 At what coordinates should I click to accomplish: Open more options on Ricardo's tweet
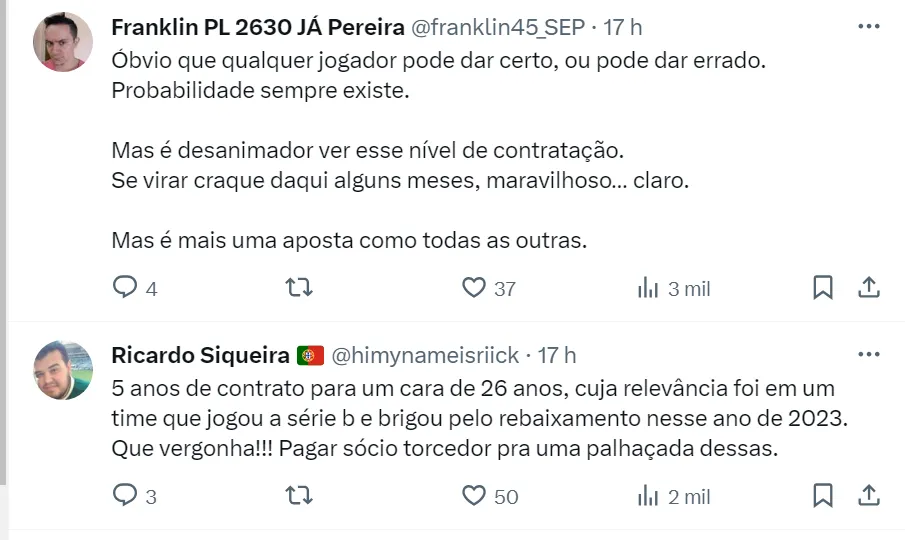[x=870, y=355]
